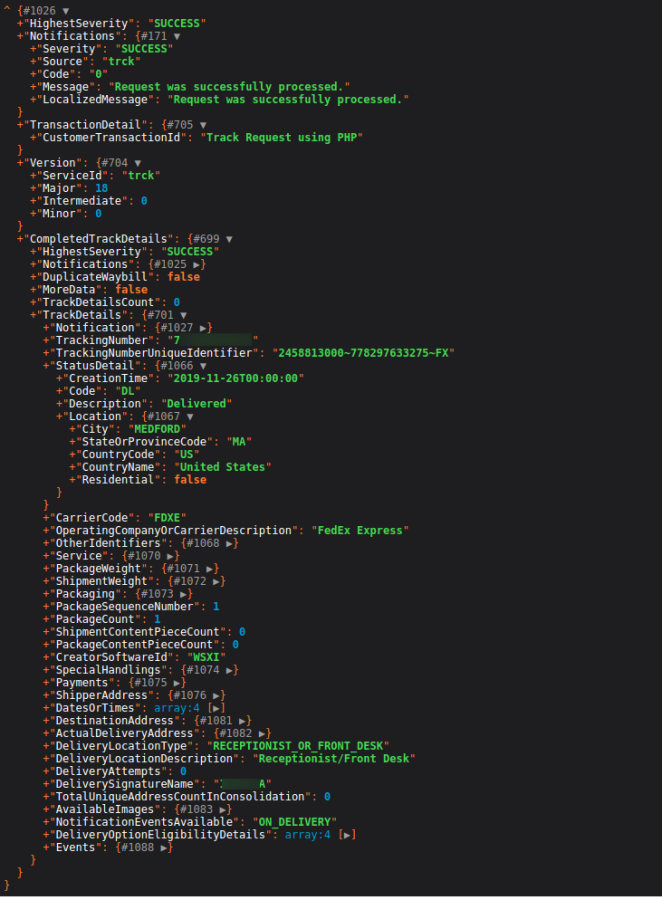Expand the DatesOrTimes array
The height and width of the screenshot is (900, 662).
pyautogui.click(x=217, y=708)
